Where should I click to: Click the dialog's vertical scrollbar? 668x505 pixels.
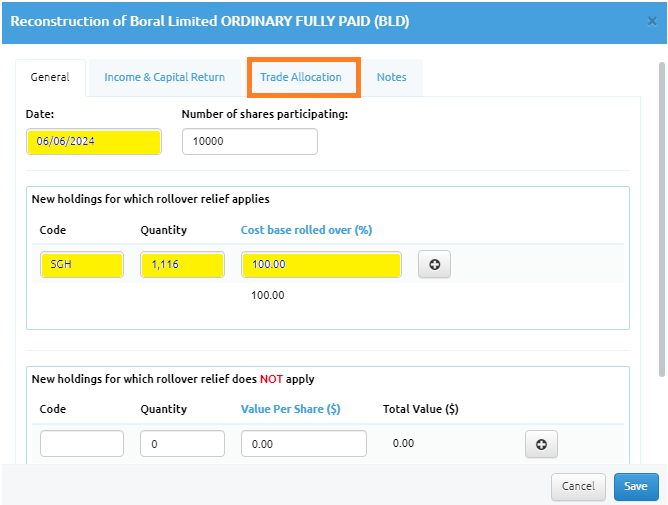(661, 220)
